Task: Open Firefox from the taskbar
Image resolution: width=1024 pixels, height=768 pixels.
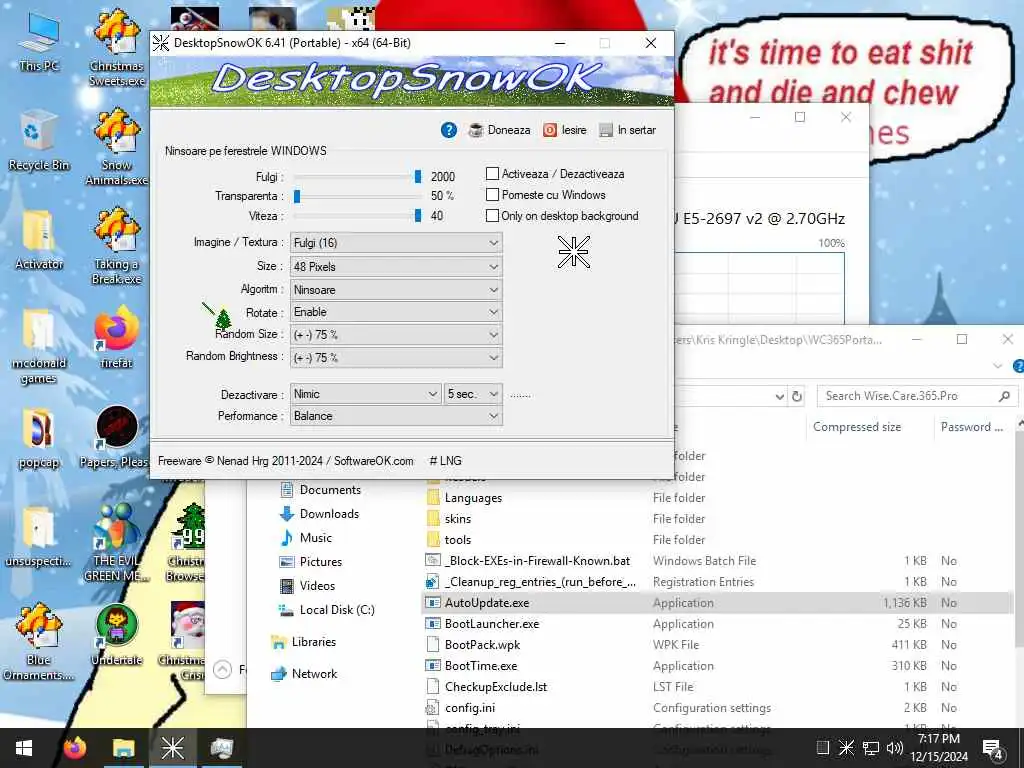Action: click(x=75, y=748)
